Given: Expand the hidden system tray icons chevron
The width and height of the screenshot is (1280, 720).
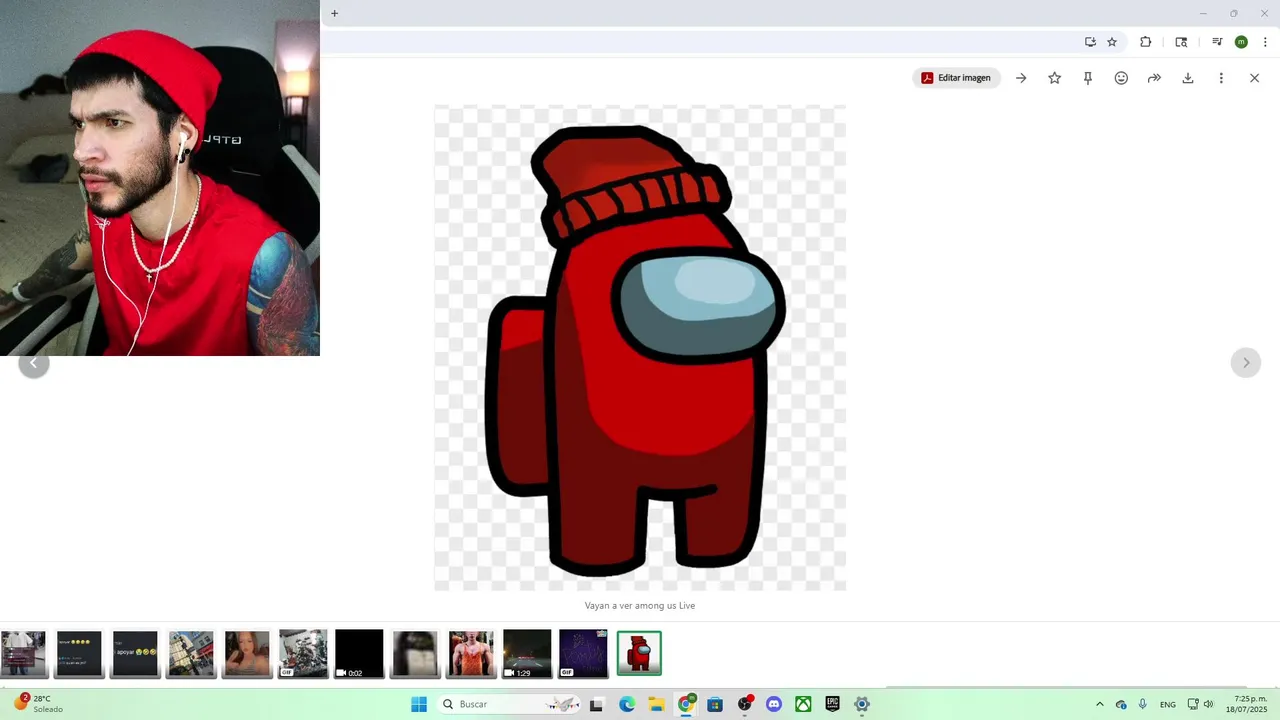Looking at the screenshot, I should coord(1100,704).
